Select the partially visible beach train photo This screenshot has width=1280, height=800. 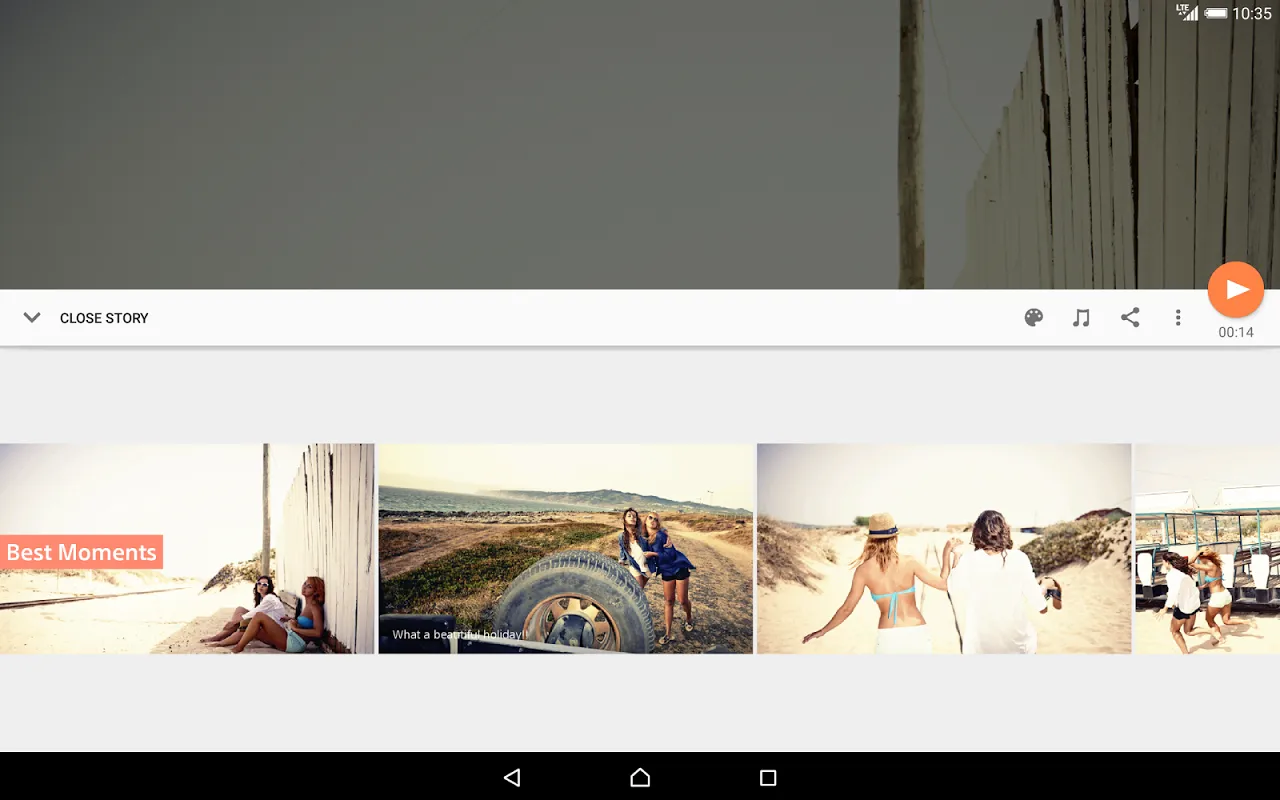pos(1208,549)
